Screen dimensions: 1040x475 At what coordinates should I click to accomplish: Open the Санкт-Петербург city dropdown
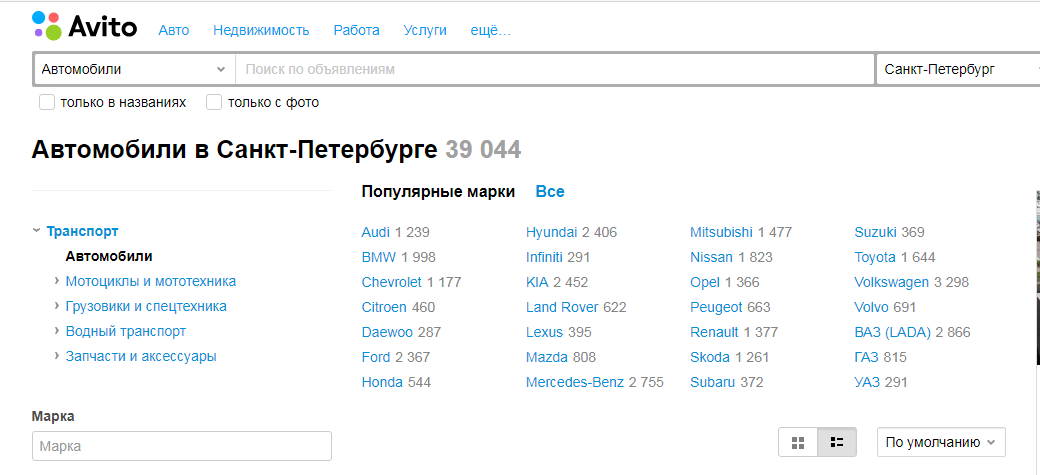click(958, 70)
